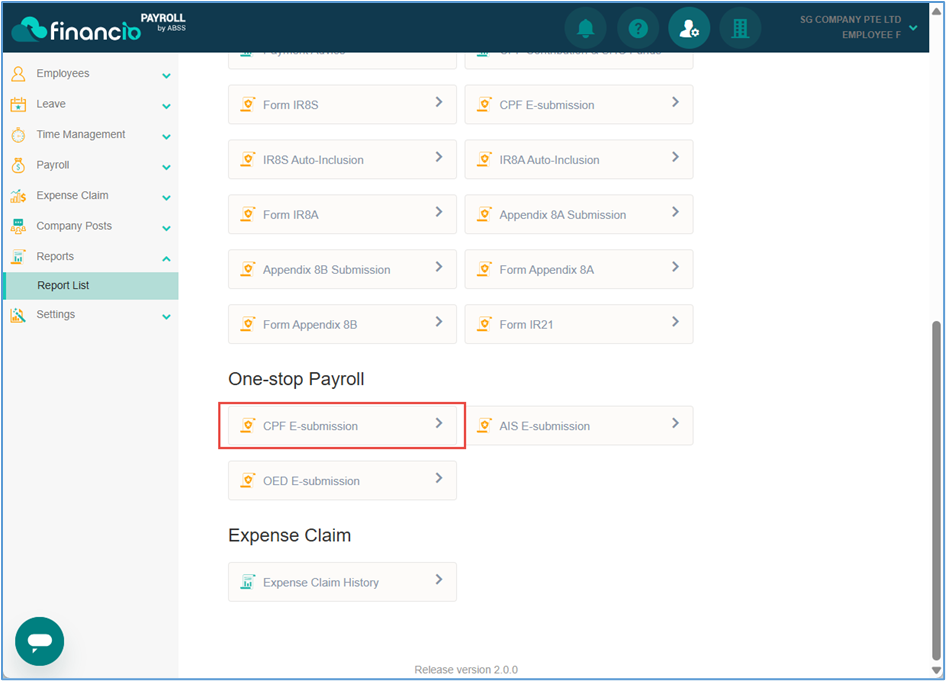Click the Company Posts icon in sidebar
The height and width of the screenshot is (681, 946).
pos(18,226)
